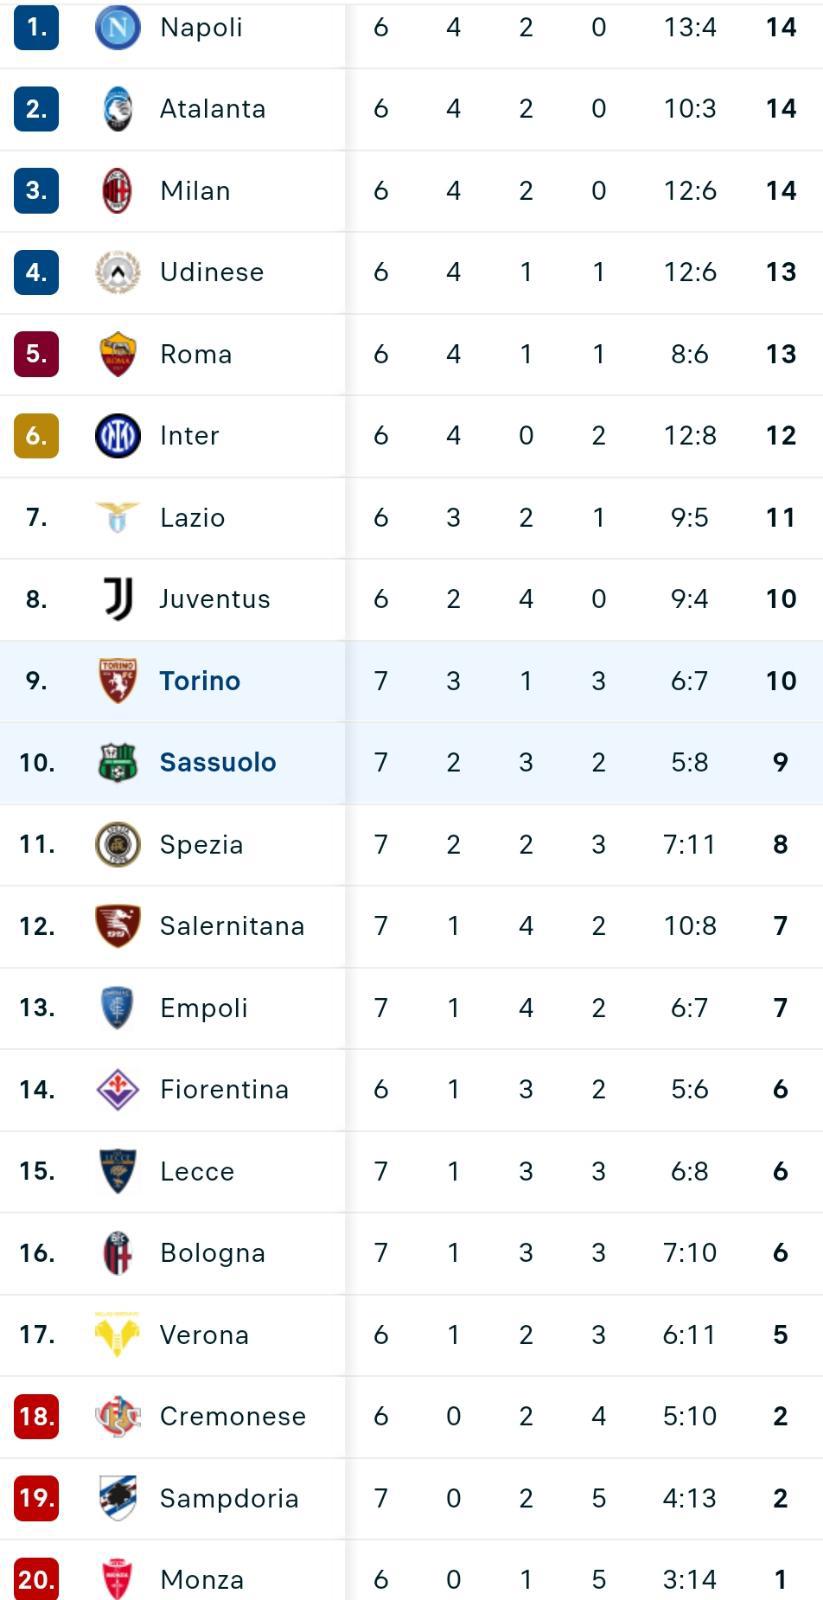Screen dimensions: 823x1600
Task: Click the Milan club crest
Action: 117,190
